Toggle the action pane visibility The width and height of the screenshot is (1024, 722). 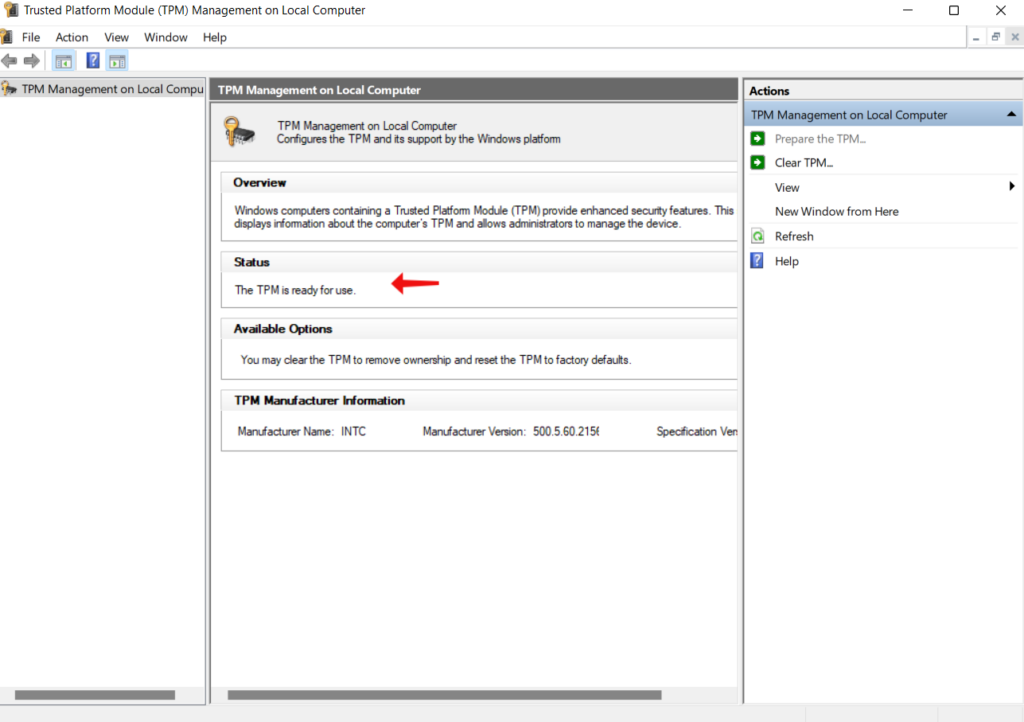coord(116,60)
